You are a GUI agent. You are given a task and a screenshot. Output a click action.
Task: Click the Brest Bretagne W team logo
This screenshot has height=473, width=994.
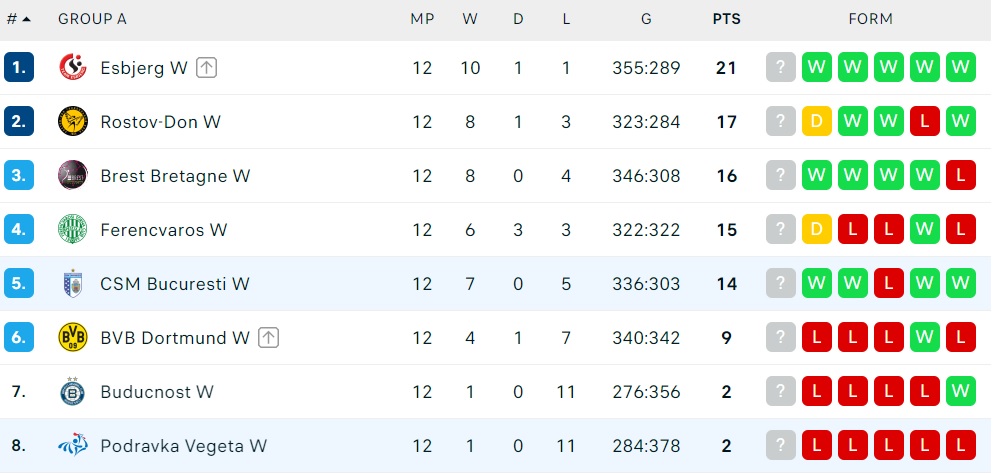(x=73, y=176)
